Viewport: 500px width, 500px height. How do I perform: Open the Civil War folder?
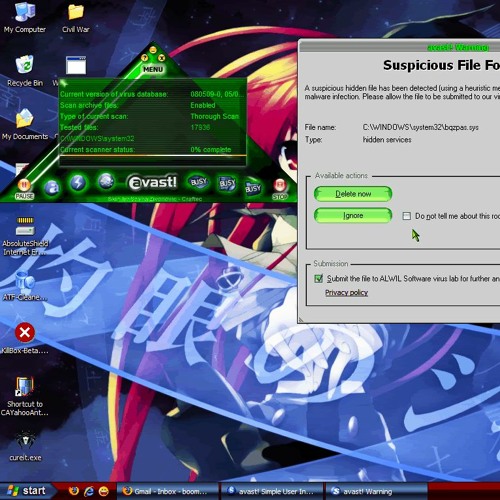[x=76, y=18]
